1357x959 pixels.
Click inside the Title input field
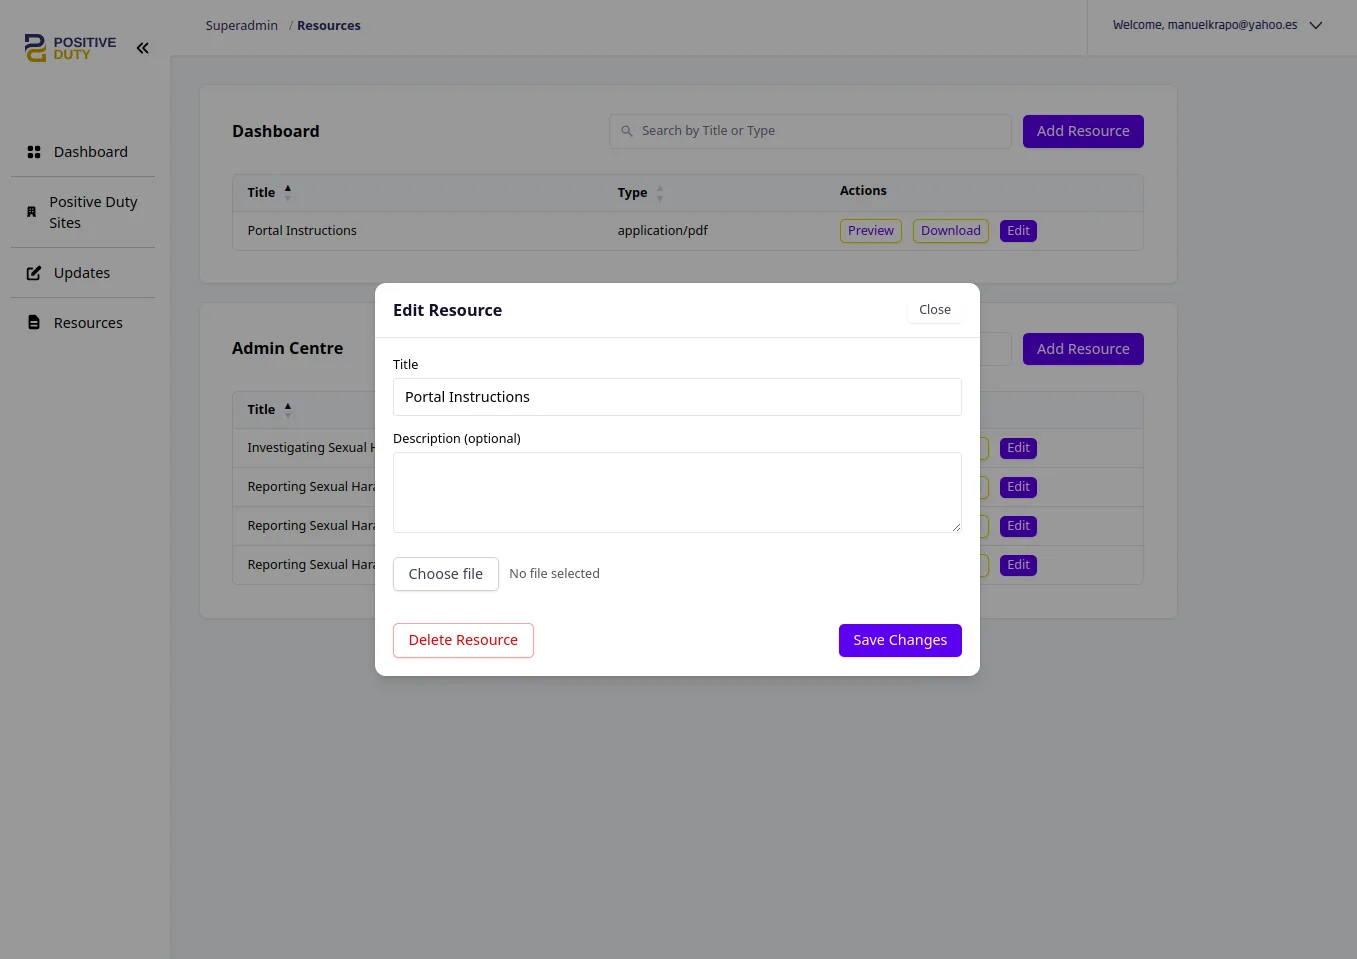point(677,397)
